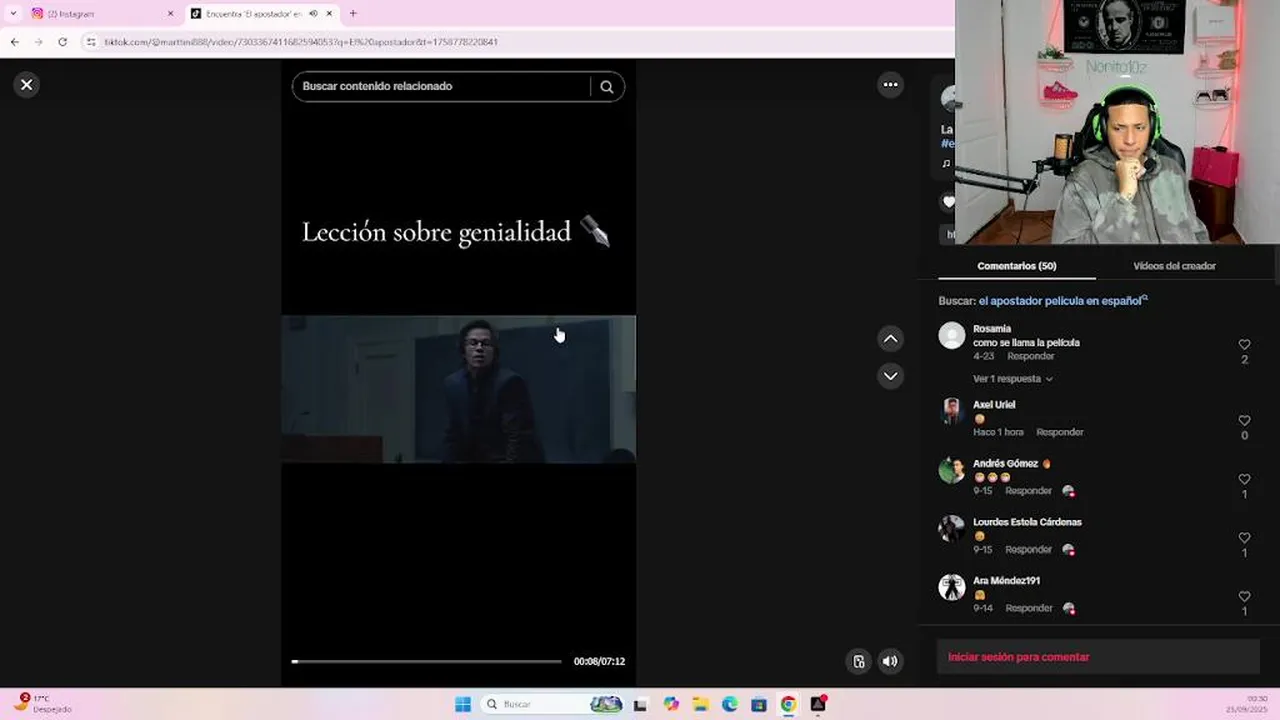Click the browser back arrow
This screenshot has width=1280, height=720.
tap(14, 42)
